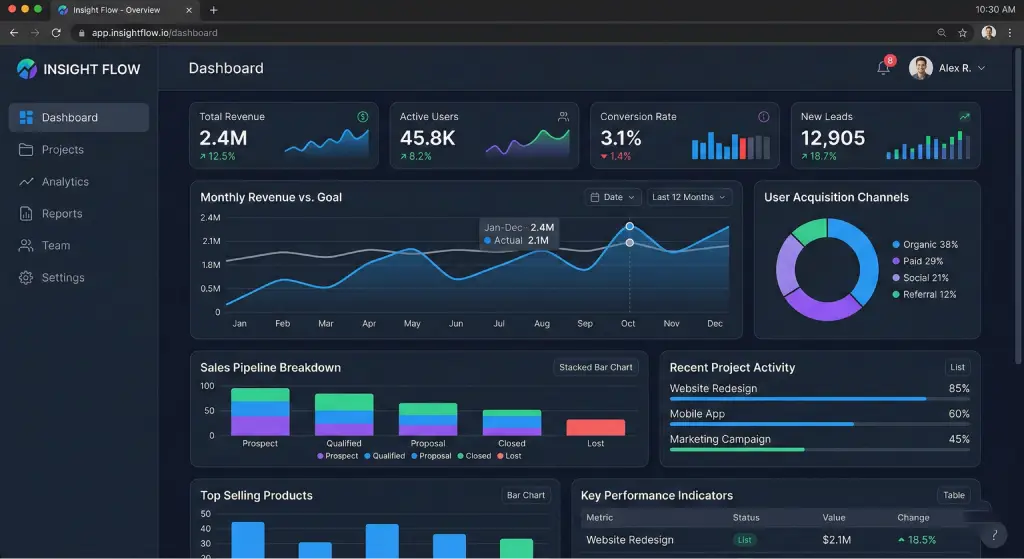The width and height of the screenshot is (1024, 559).
Task: Toggle List view in Recent Project Activity
Action: pyautogui.click(x=957, y=367)
